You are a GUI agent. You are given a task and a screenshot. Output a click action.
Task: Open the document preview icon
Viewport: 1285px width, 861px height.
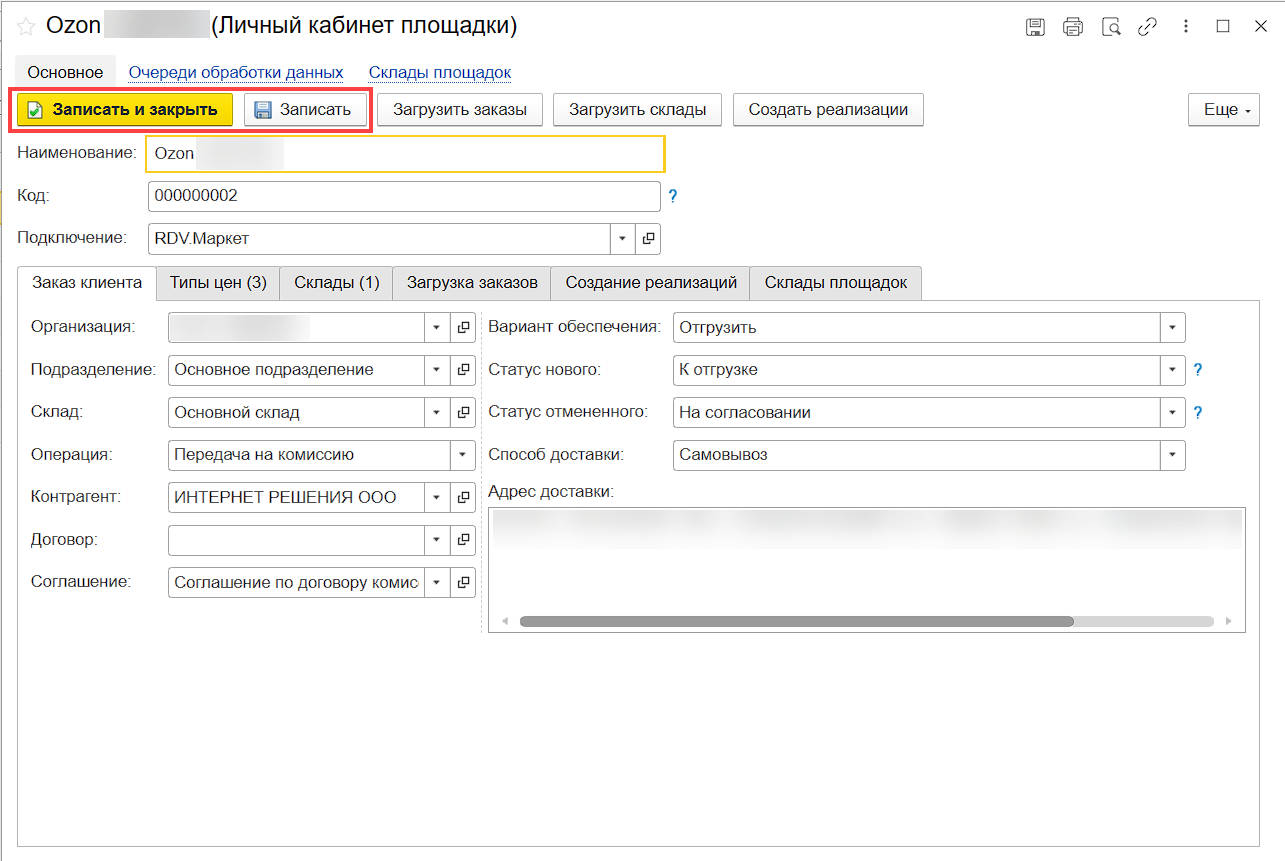click(1111, 27)
